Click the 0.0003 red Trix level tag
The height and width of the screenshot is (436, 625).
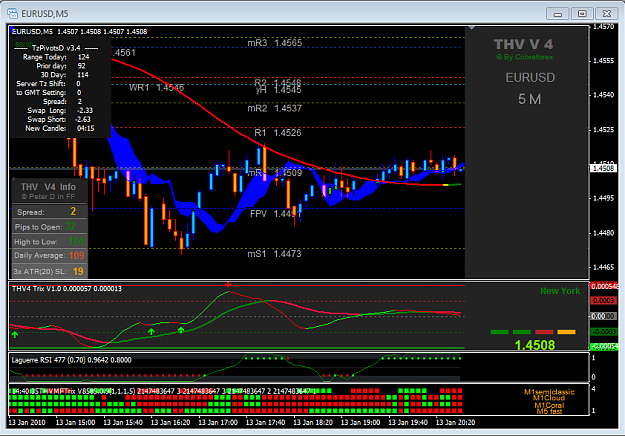[603, 300]
